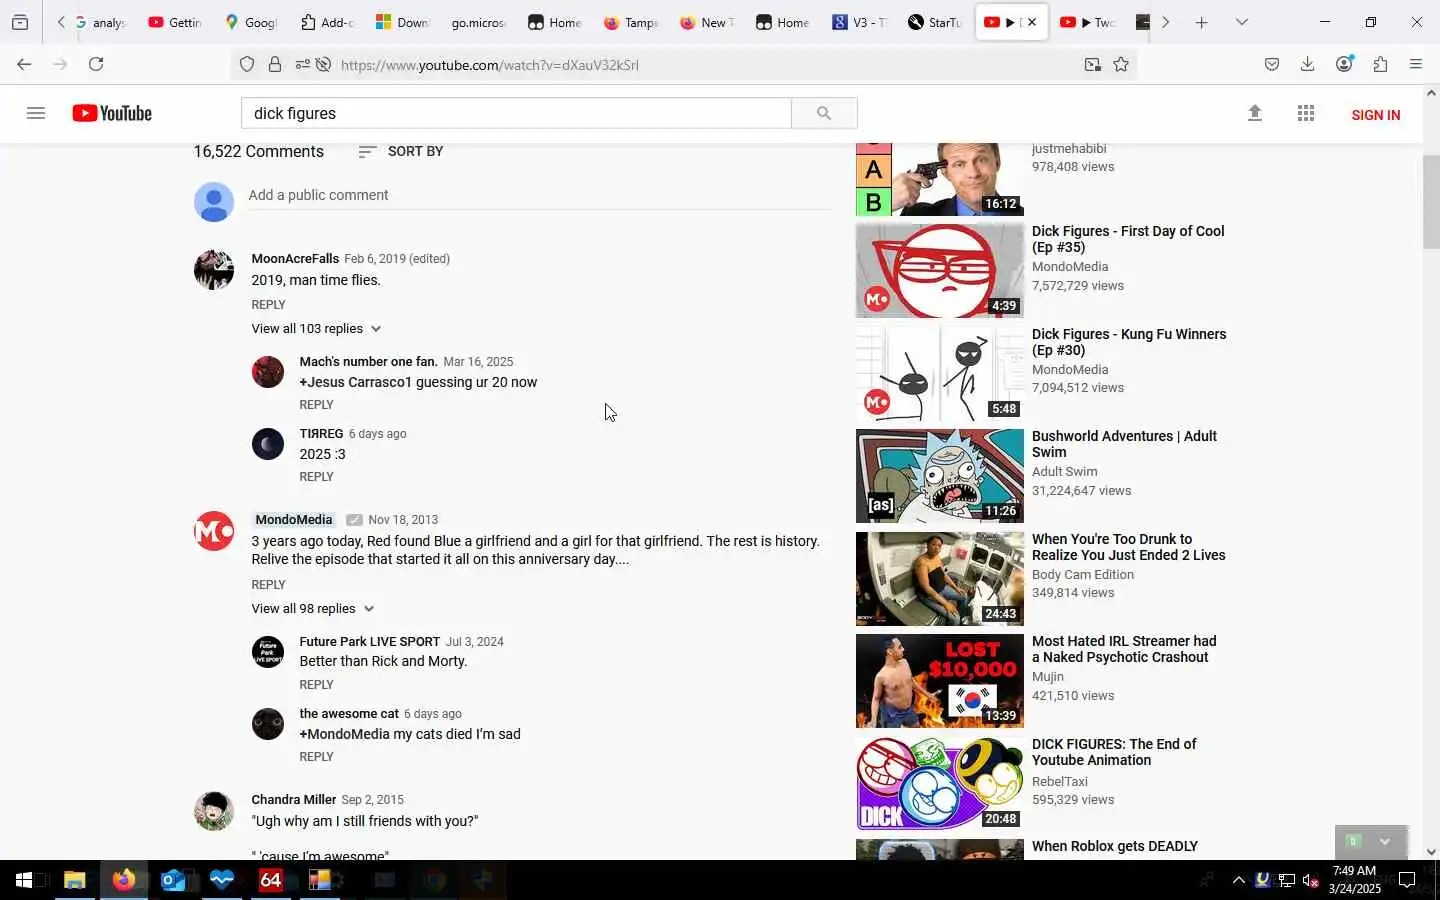Switch to the 'Google' maps tab
Screen dimensions: 1440x900
(251, 22)
